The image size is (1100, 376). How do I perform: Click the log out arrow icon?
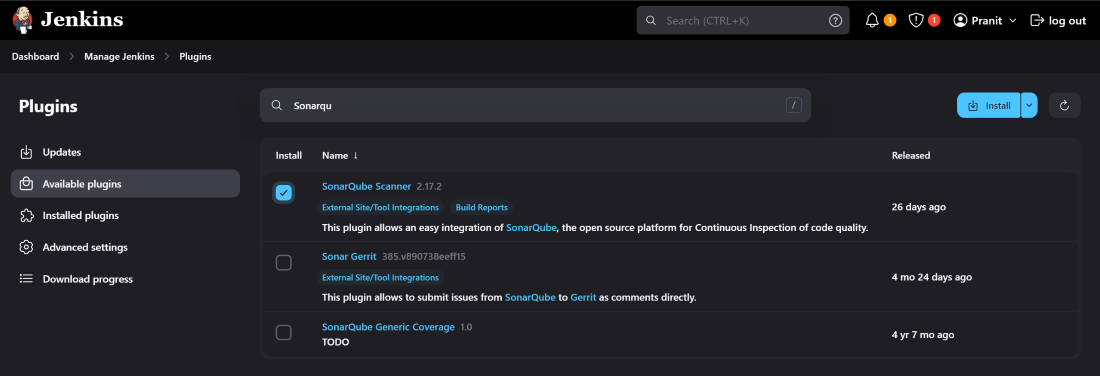click(x=1037, y=20)
